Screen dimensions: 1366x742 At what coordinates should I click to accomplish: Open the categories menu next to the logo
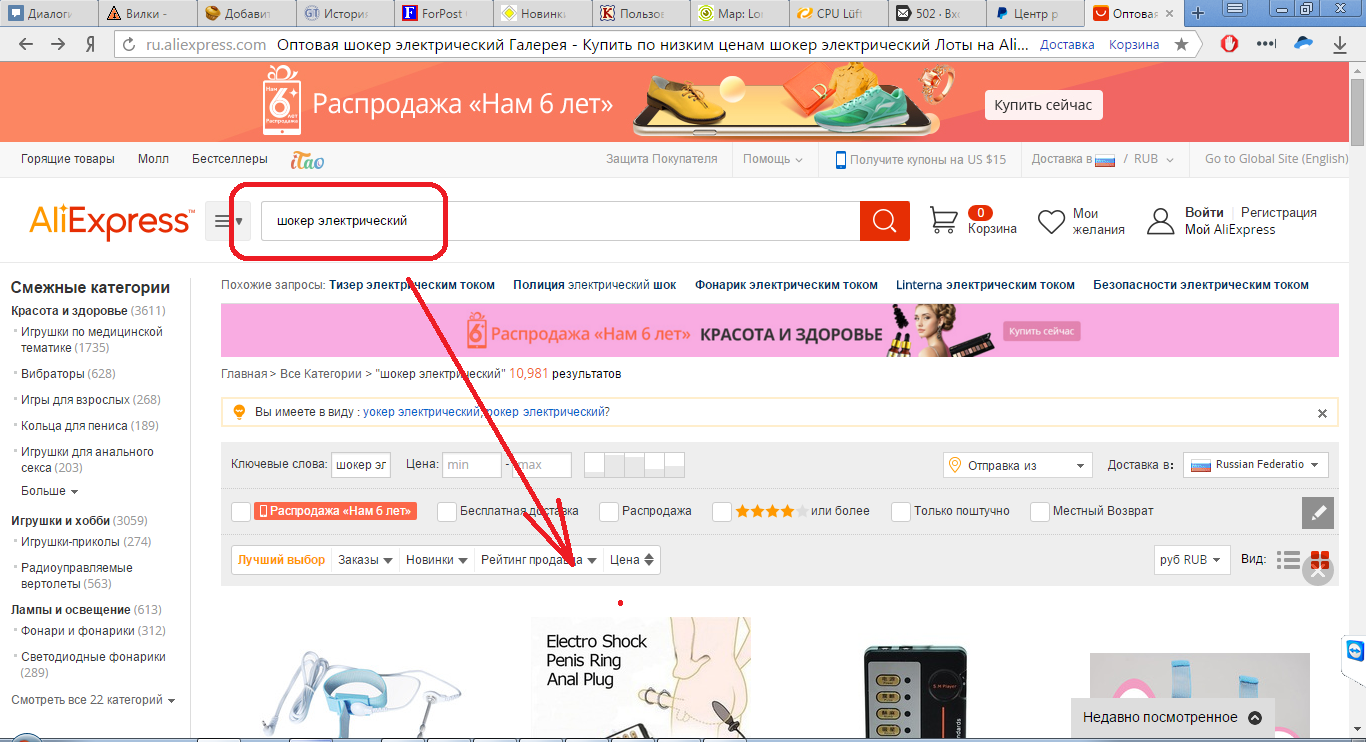226,221
